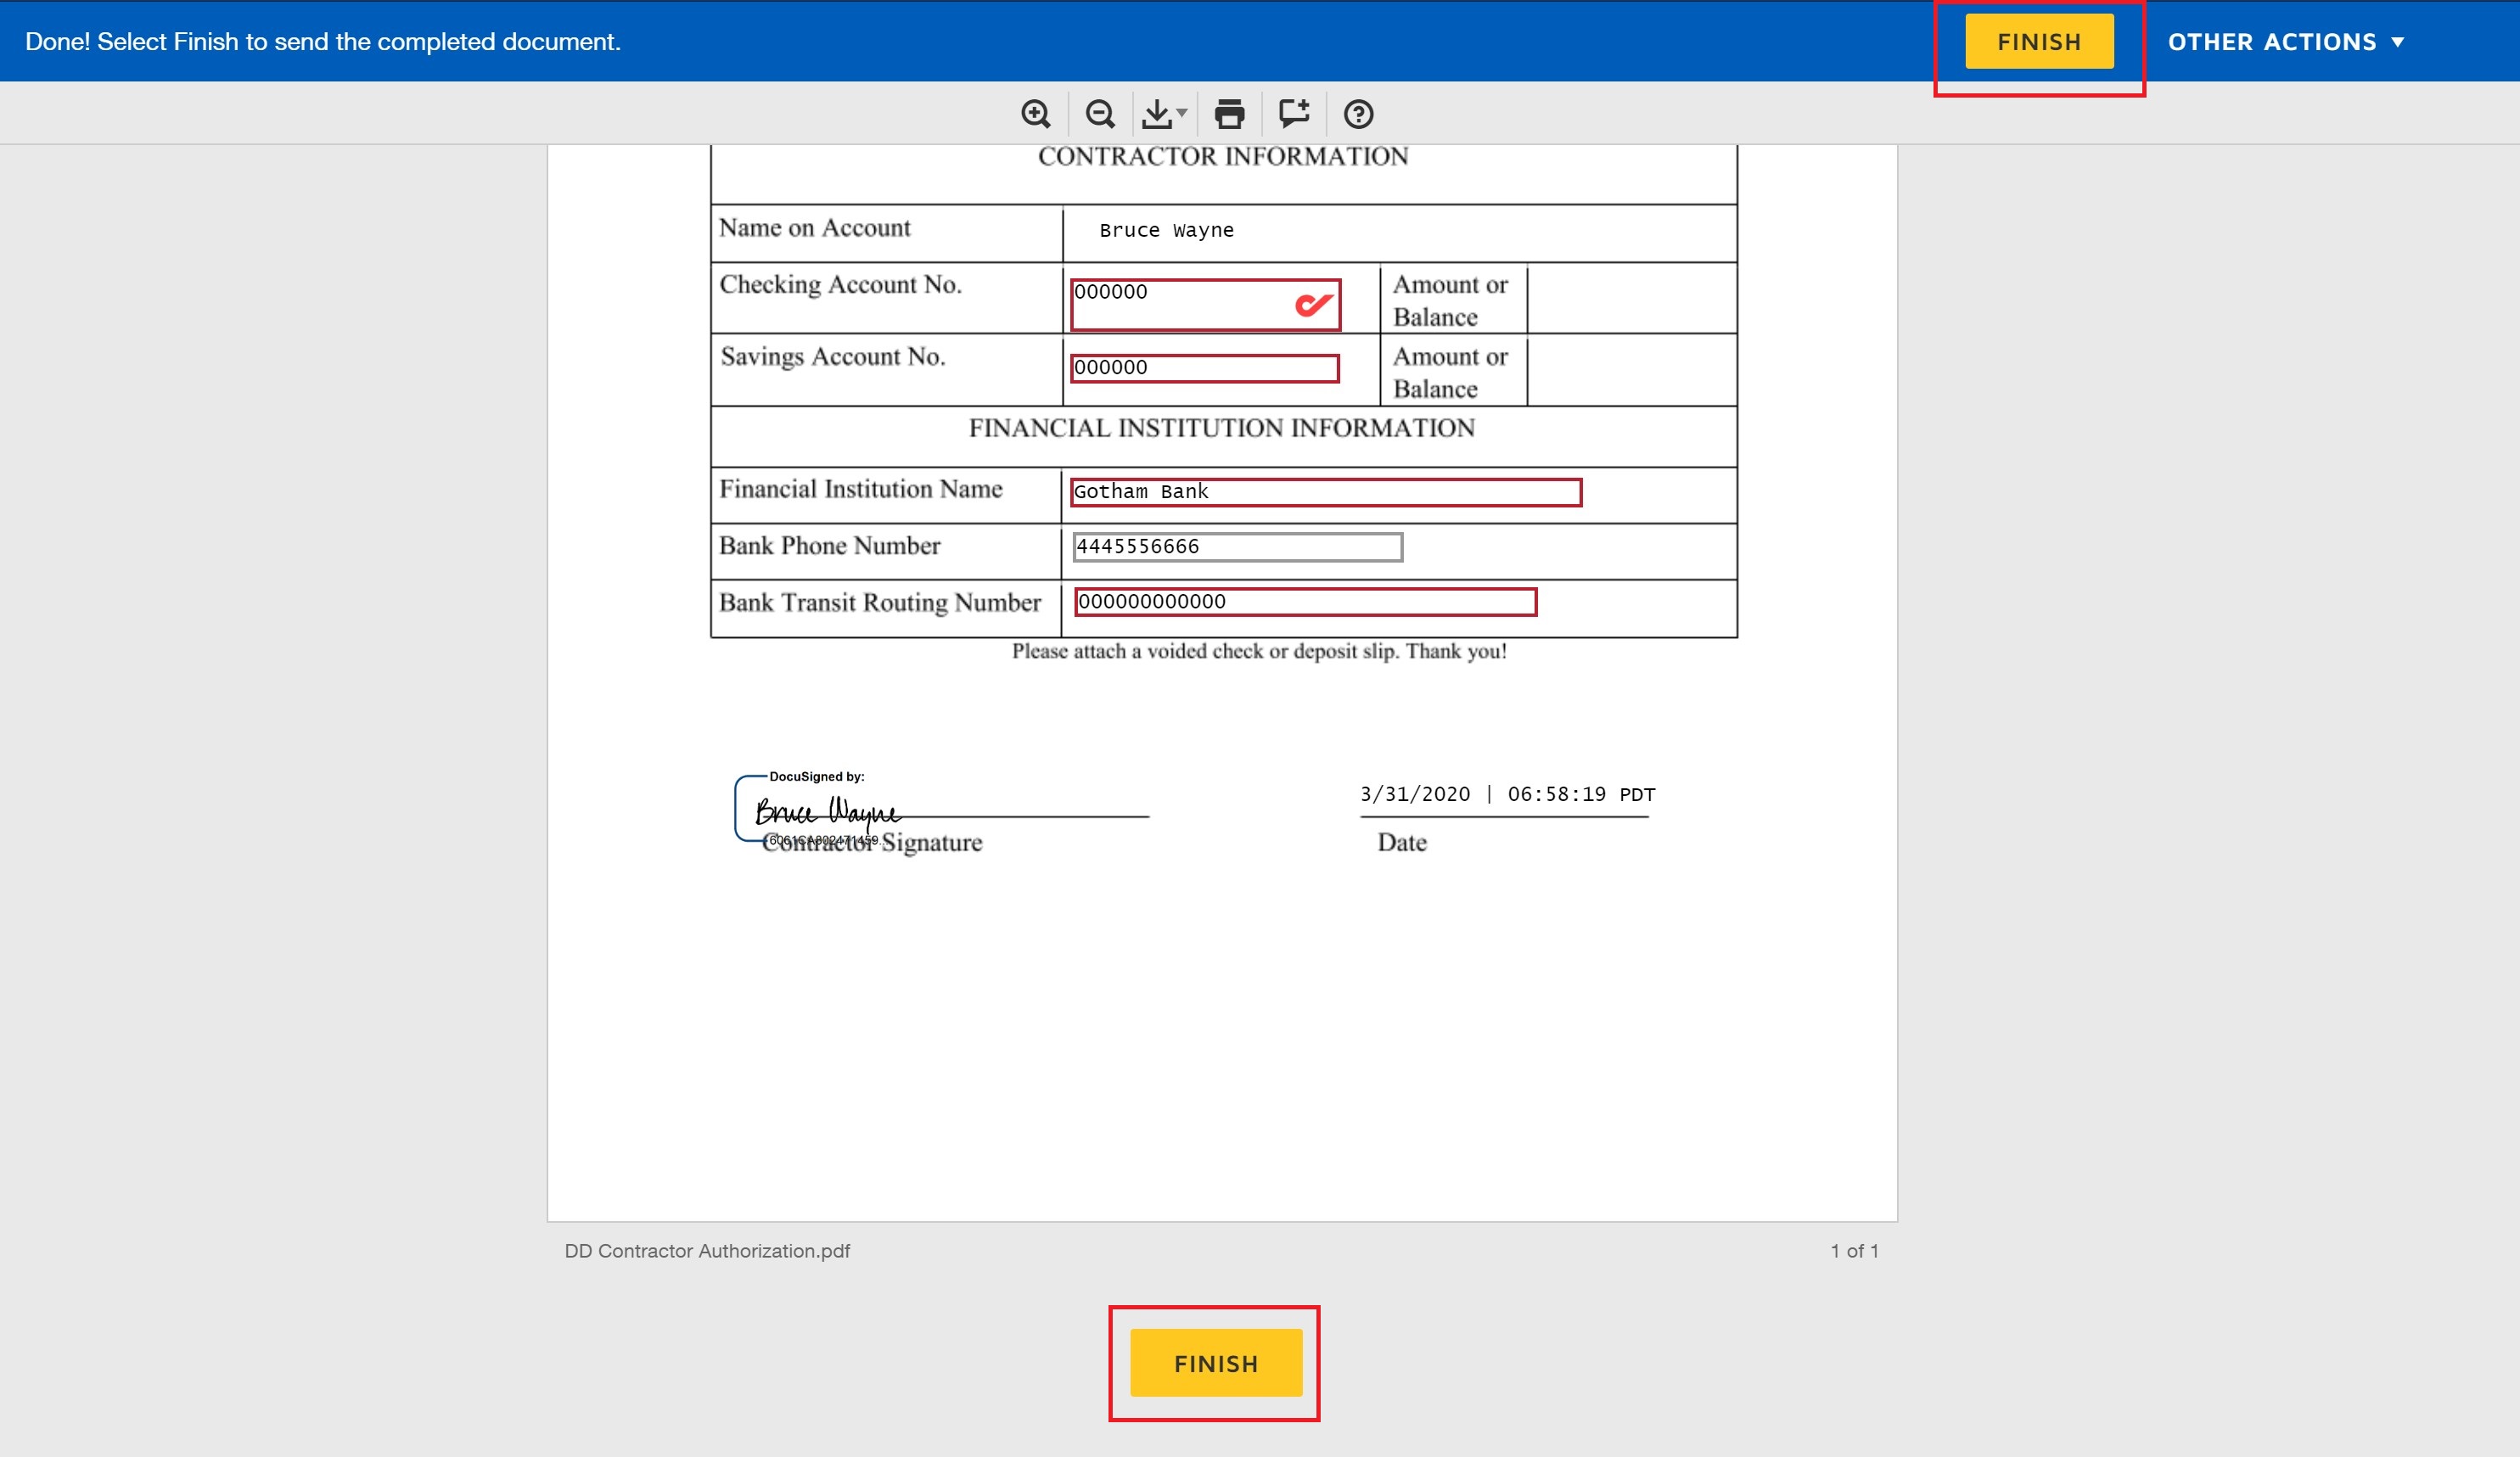
Task: Click the add comment icon
Action: 1294,113
